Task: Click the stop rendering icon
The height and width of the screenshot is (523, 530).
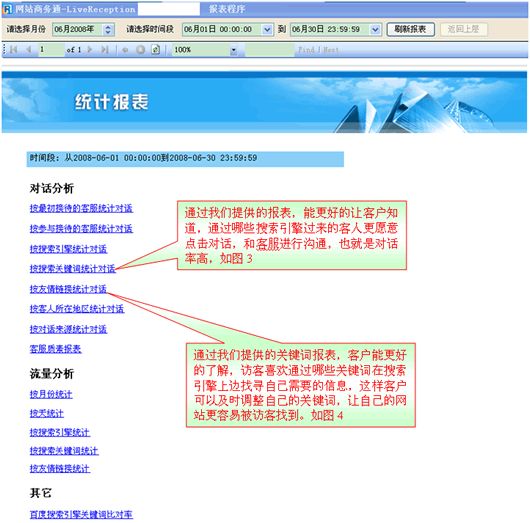Action: (x=141, y=50)
